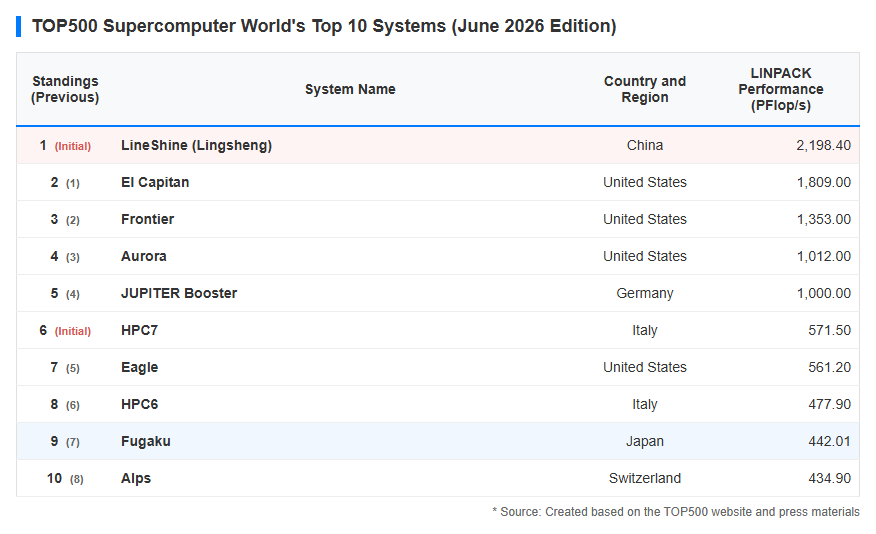The width and height of the screenshot is (876, 534).
Task: Click the performance value '2,198.40'
Action: [x=823, y=145]
